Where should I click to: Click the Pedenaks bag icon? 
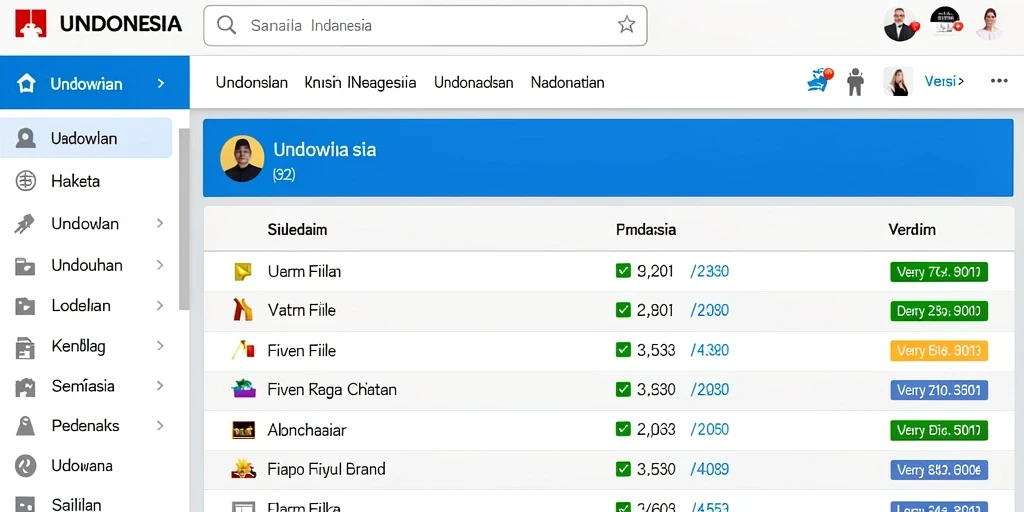[25, 426]
